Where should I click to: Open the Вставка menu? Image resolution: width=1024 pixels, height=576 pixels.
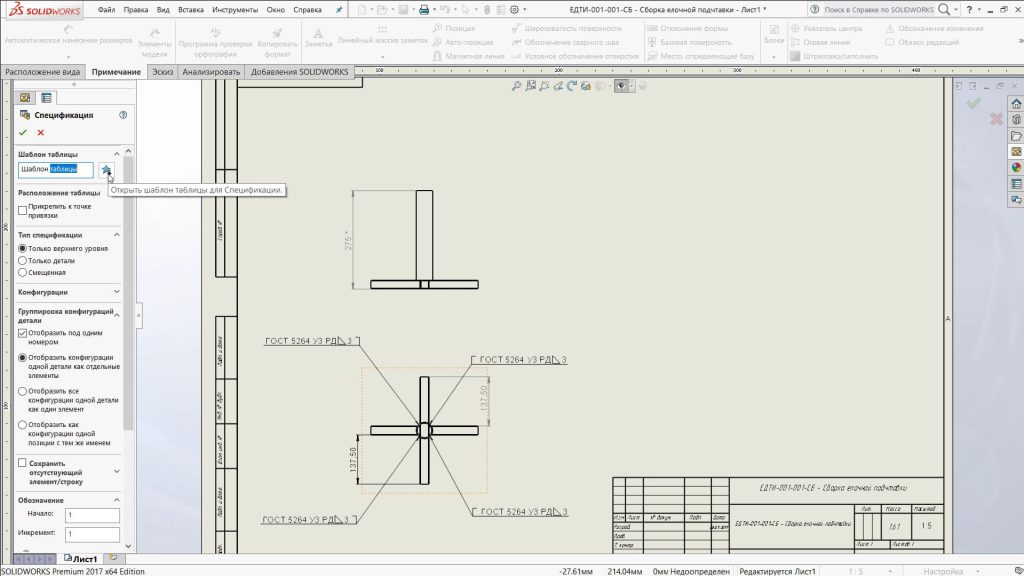coord(191,10)
